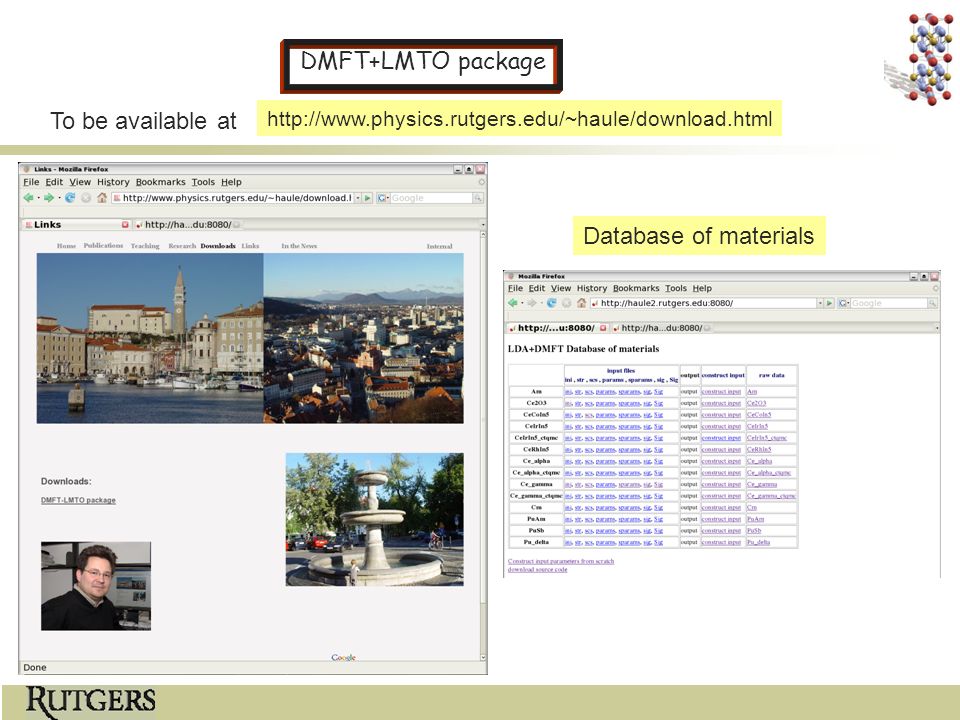Open the File menu in the Links window
Image resolution: width=960 pixels, height=720 pixels.
(x=31, y=182)
